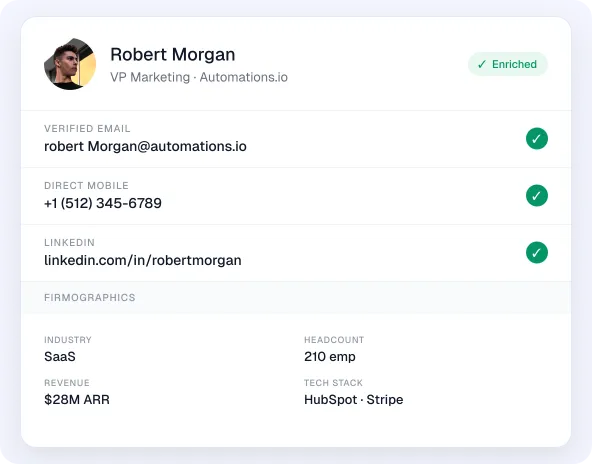592x464 pixels.
Task: Click the Tech Stack field label
Action: [x=333, y=383]
